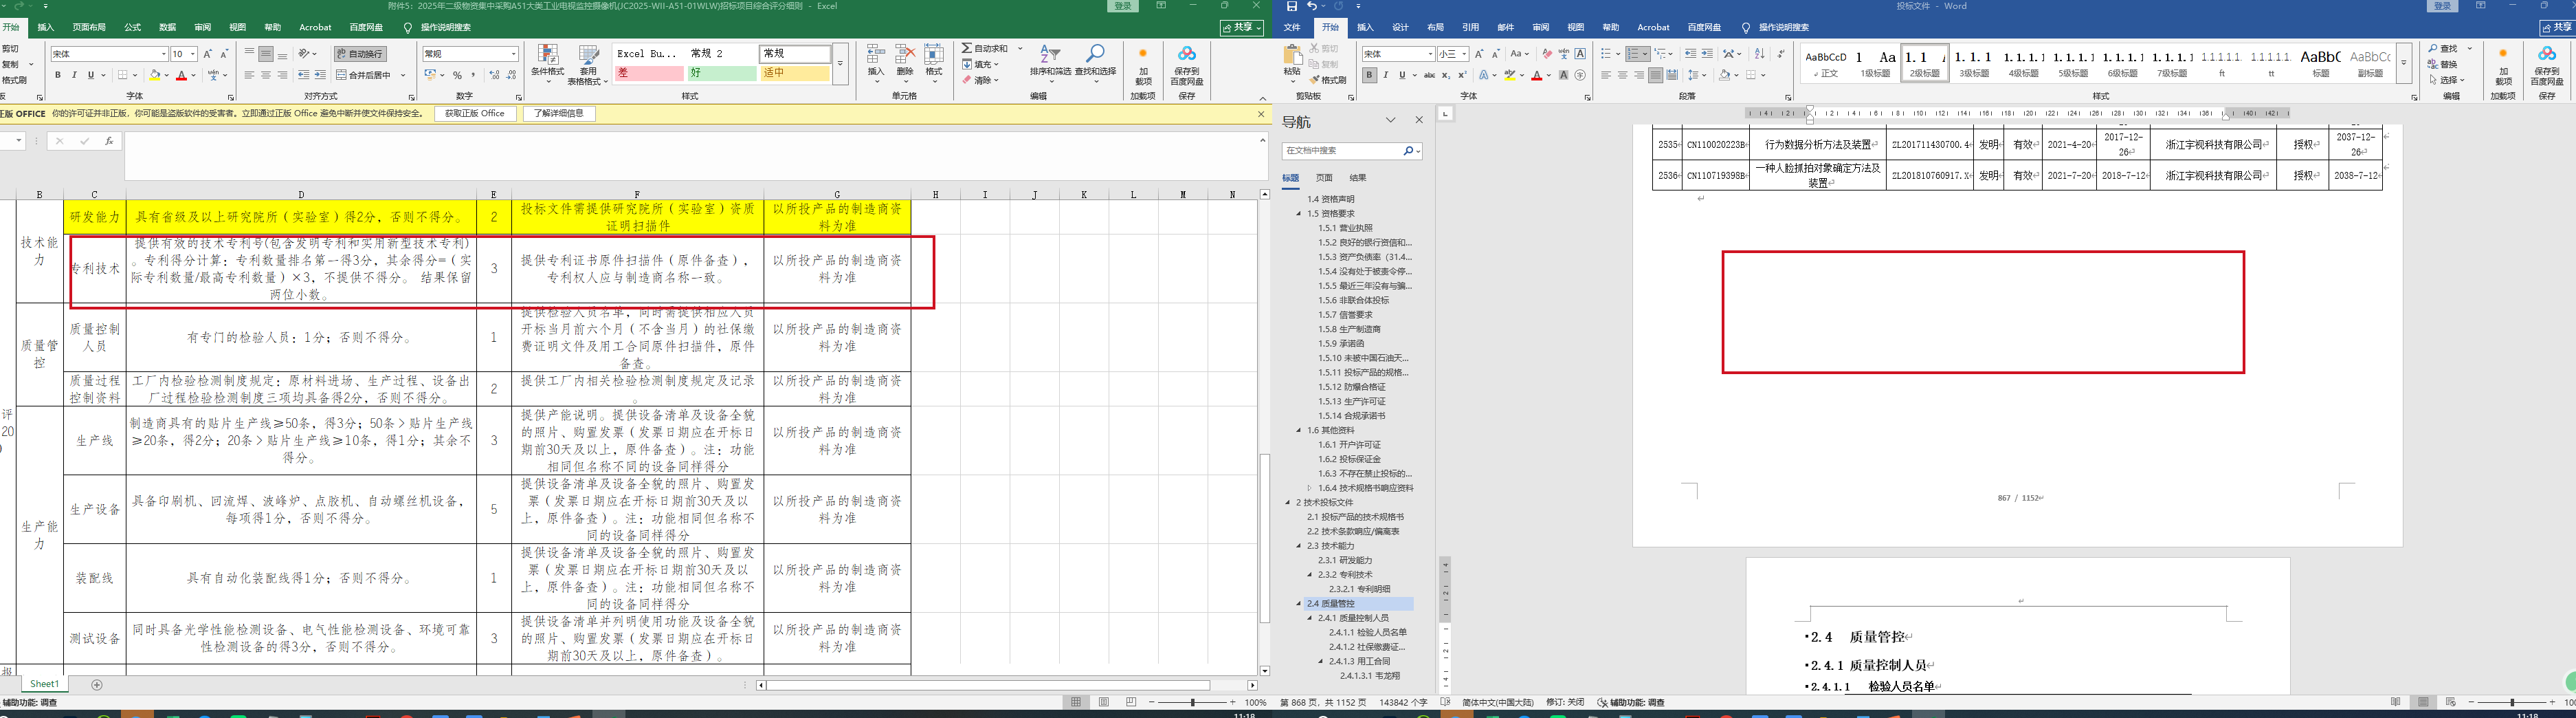Screen dimensions: 2576x718
Task: Click AutoSum (自动求和) in Excel
Action: 985,48
